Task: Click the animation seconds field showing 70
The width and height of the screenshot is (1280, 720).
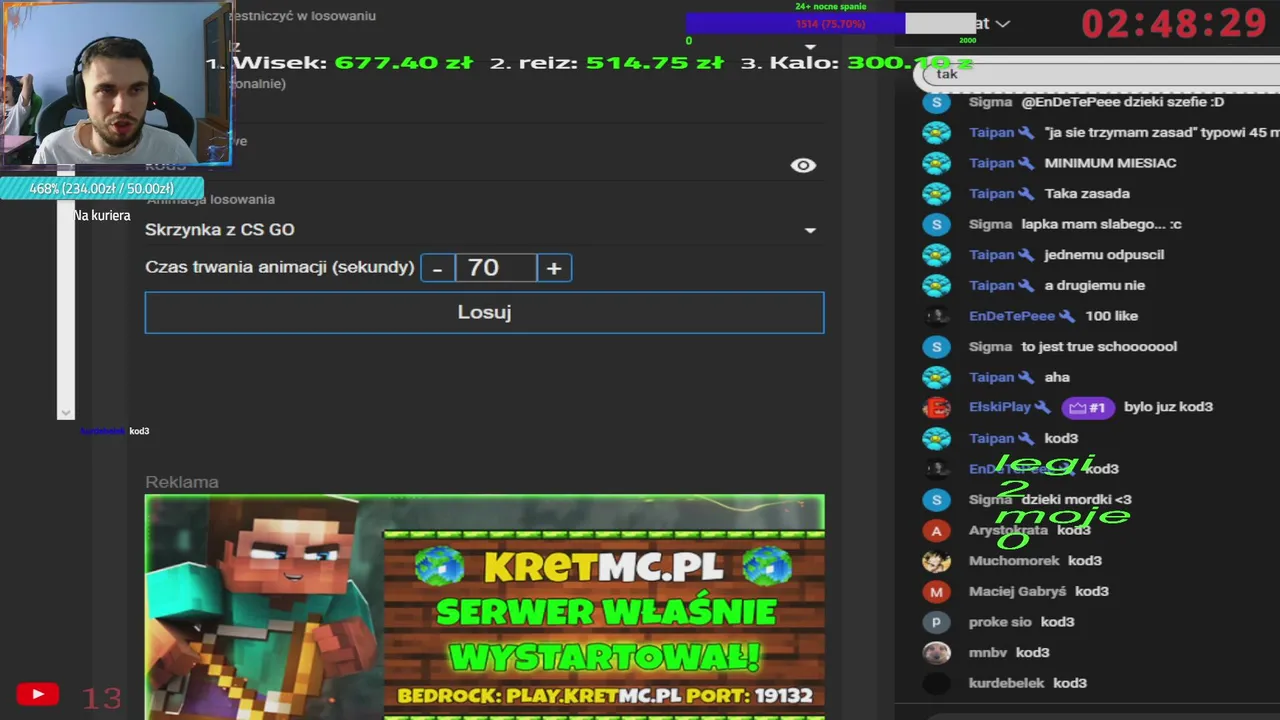Action: [x=496, y=268]
